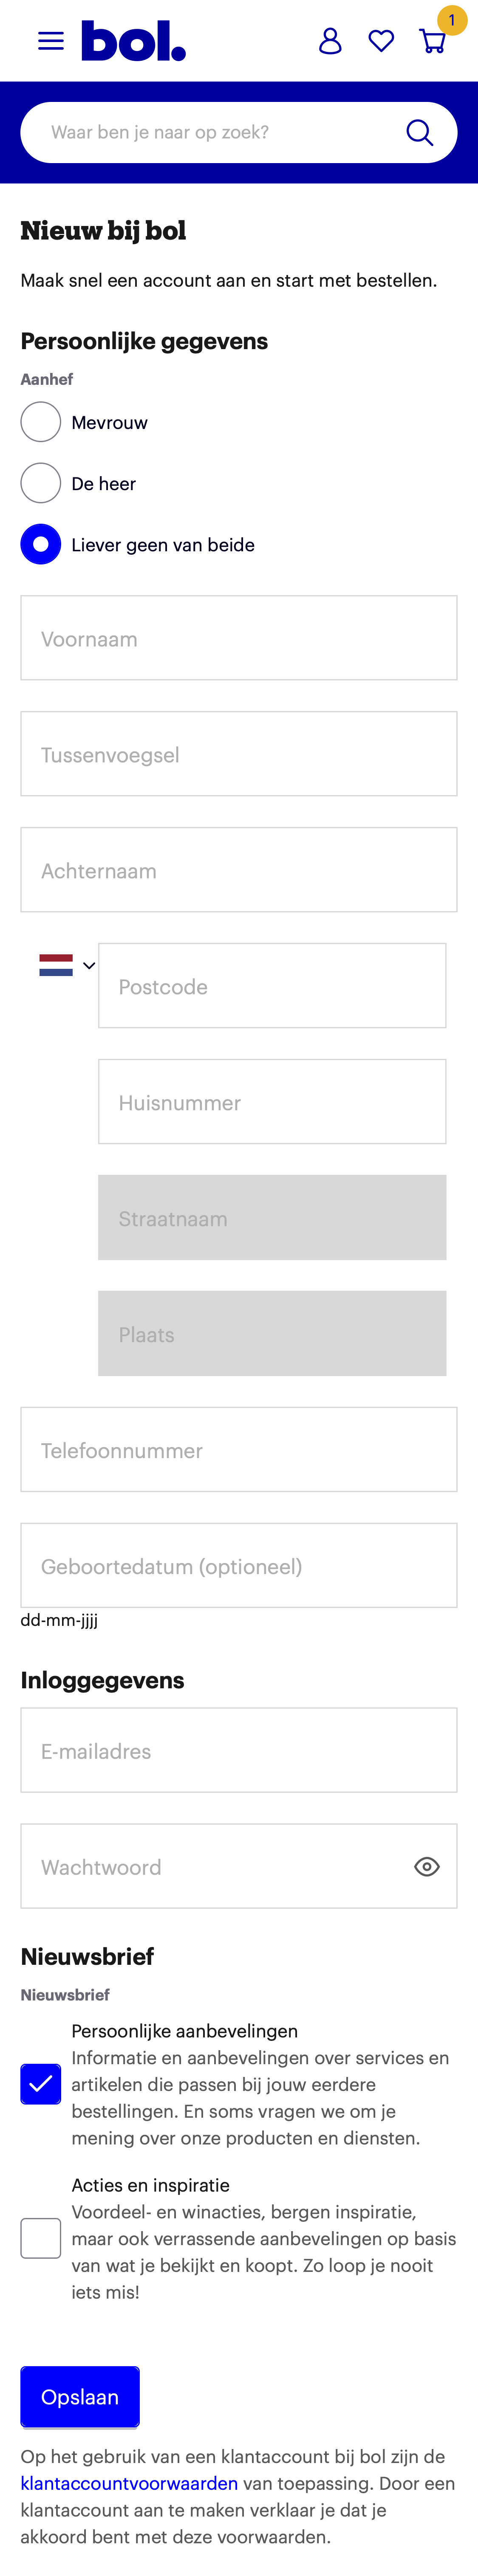This screenshot has height=2576, width=478.
Task: Open the Geboortedatum date field
Action: [238, 1566]
